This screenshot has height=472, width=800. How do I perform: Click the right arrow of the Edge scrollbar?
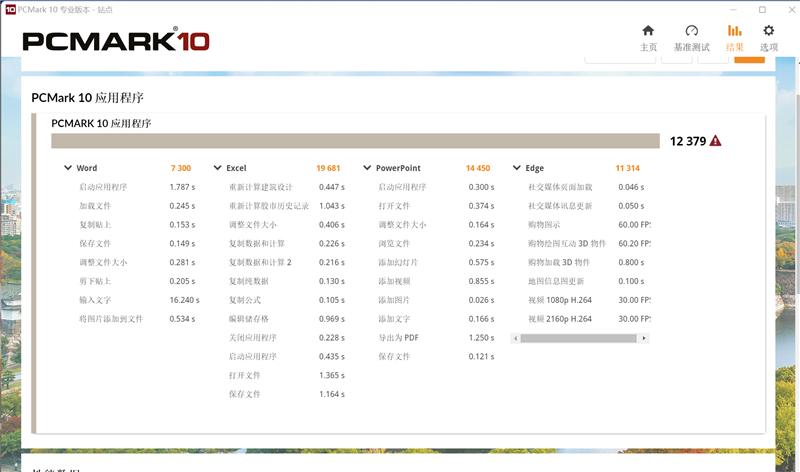click(x=644, y=338)
